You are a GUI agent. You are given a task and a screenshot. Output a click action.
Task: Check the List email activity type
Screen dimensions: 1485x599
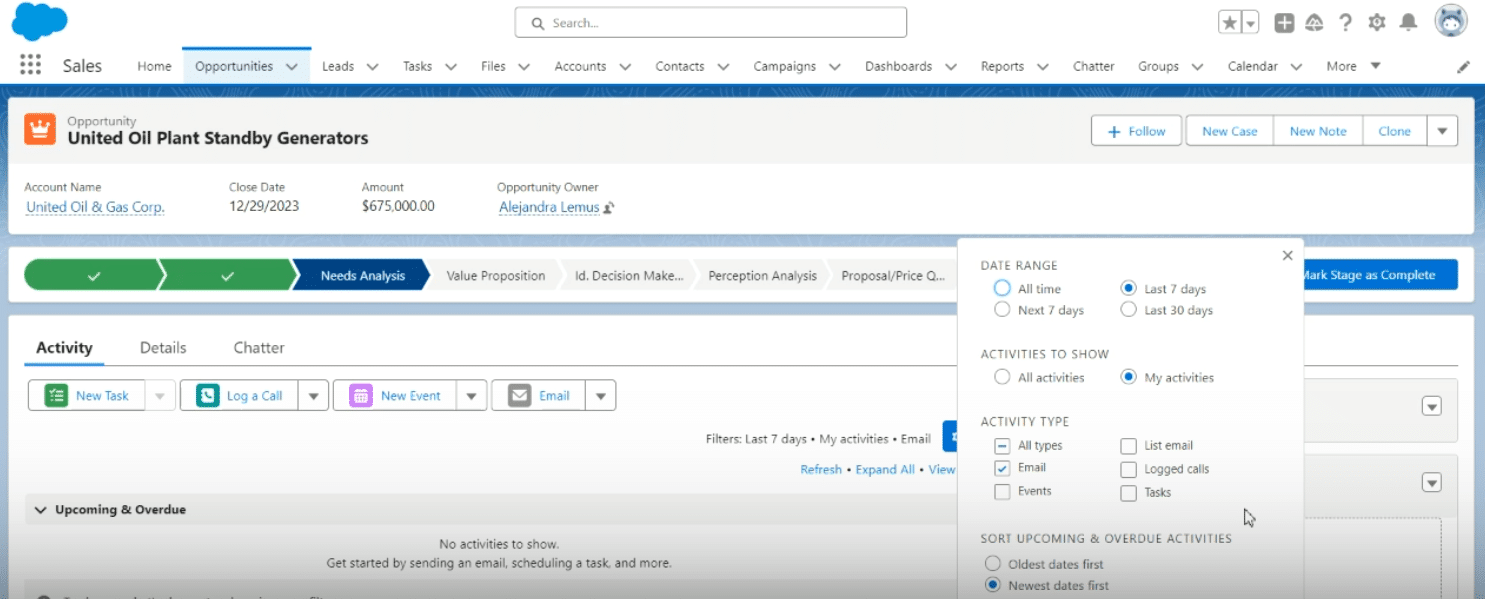tap(1128, 446)
